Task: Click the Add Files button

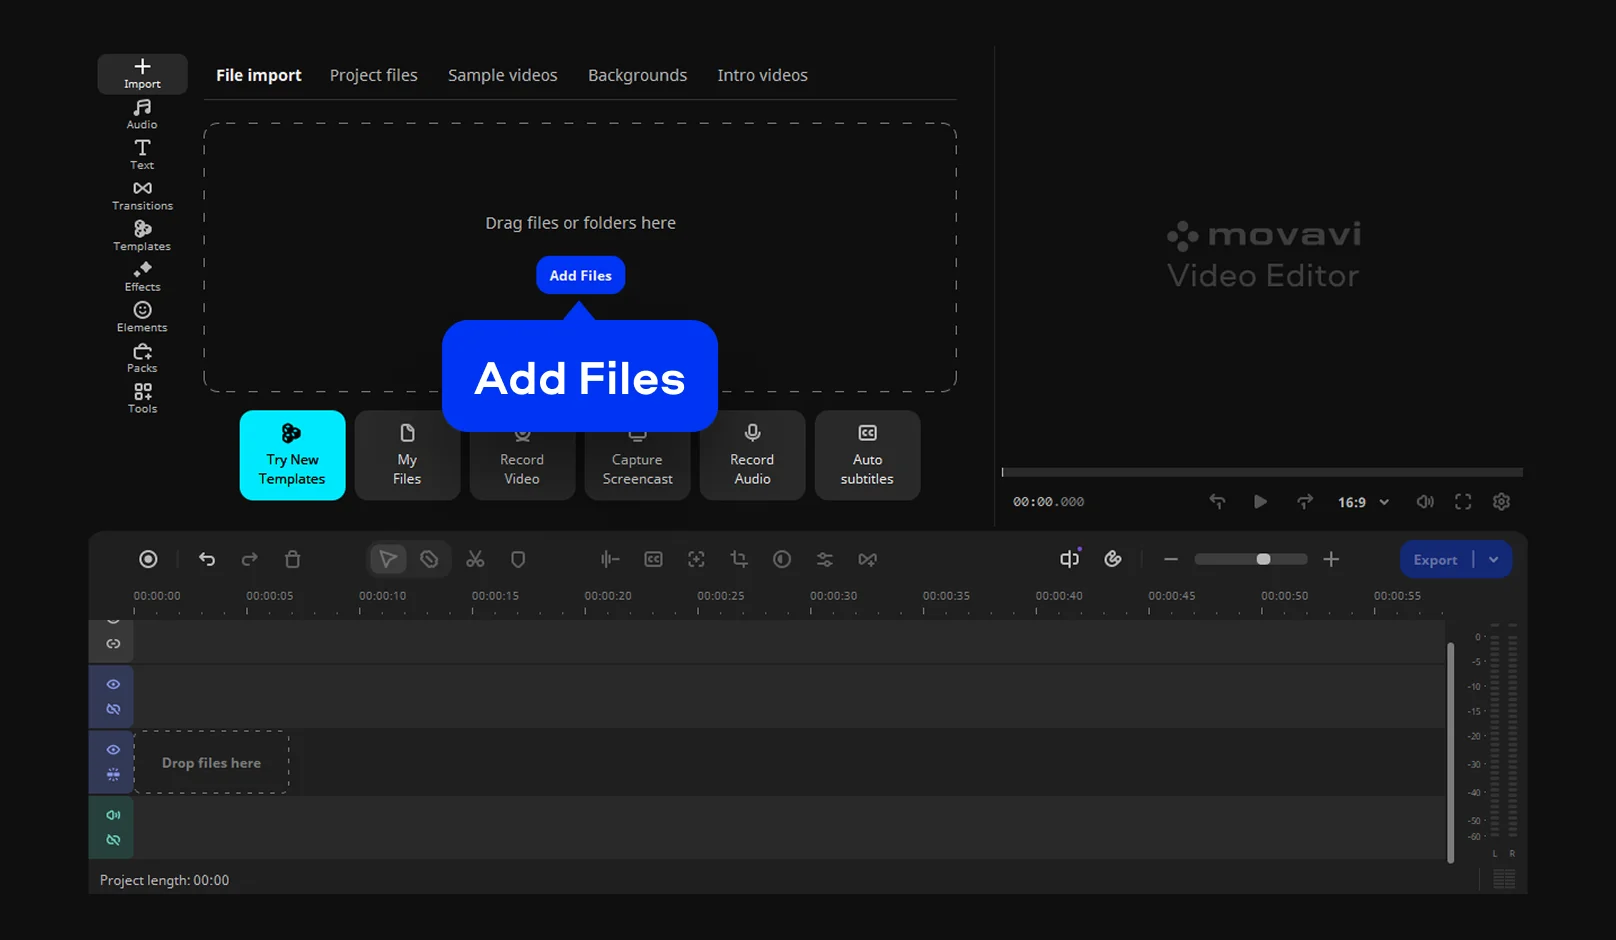Action: pos(580,275)
